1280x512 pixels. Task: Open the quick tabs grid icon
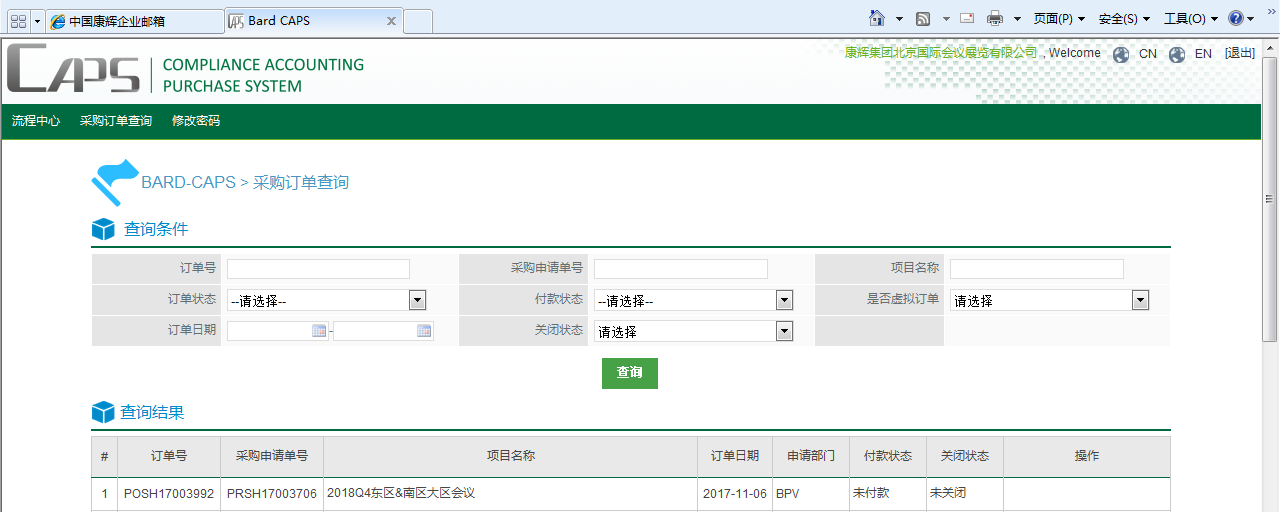[18, 21]
